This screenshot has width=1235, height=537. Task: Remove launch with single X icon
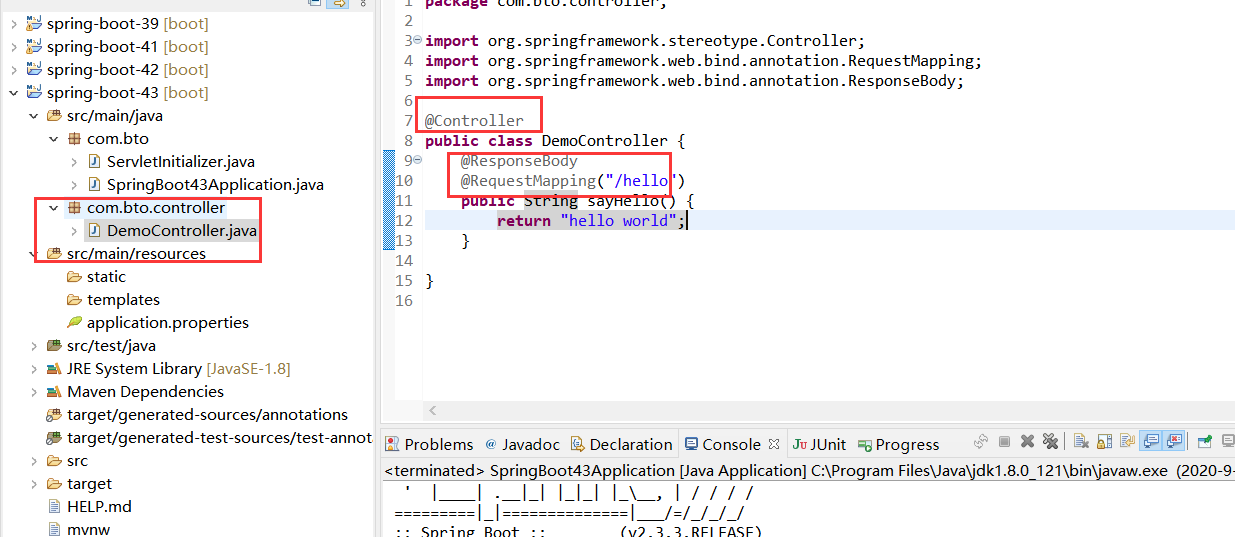[1027, 442]
